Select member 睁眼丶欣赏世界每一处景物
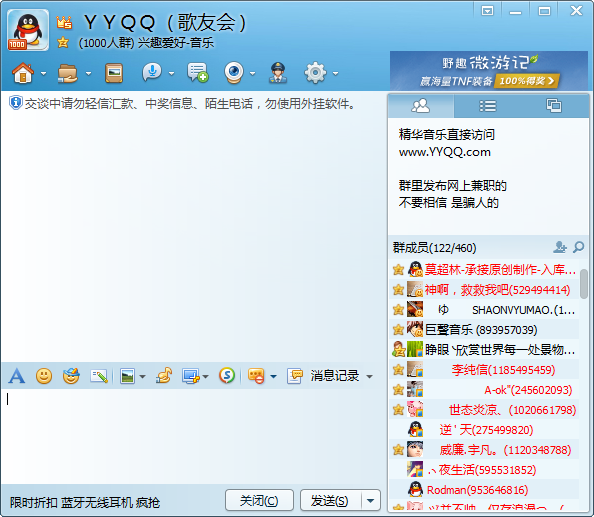Image resolution: width=594 pixels, height=517 pixels. coord(484,350)
